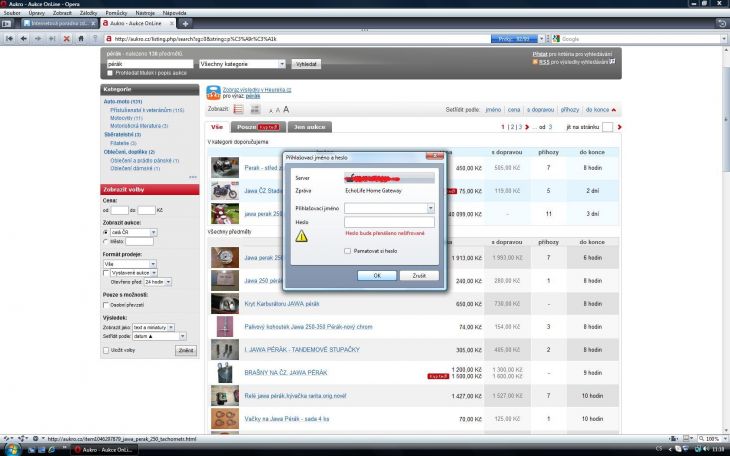Open the password wand key icon
The image size is (730, 456).
point(95,39)
